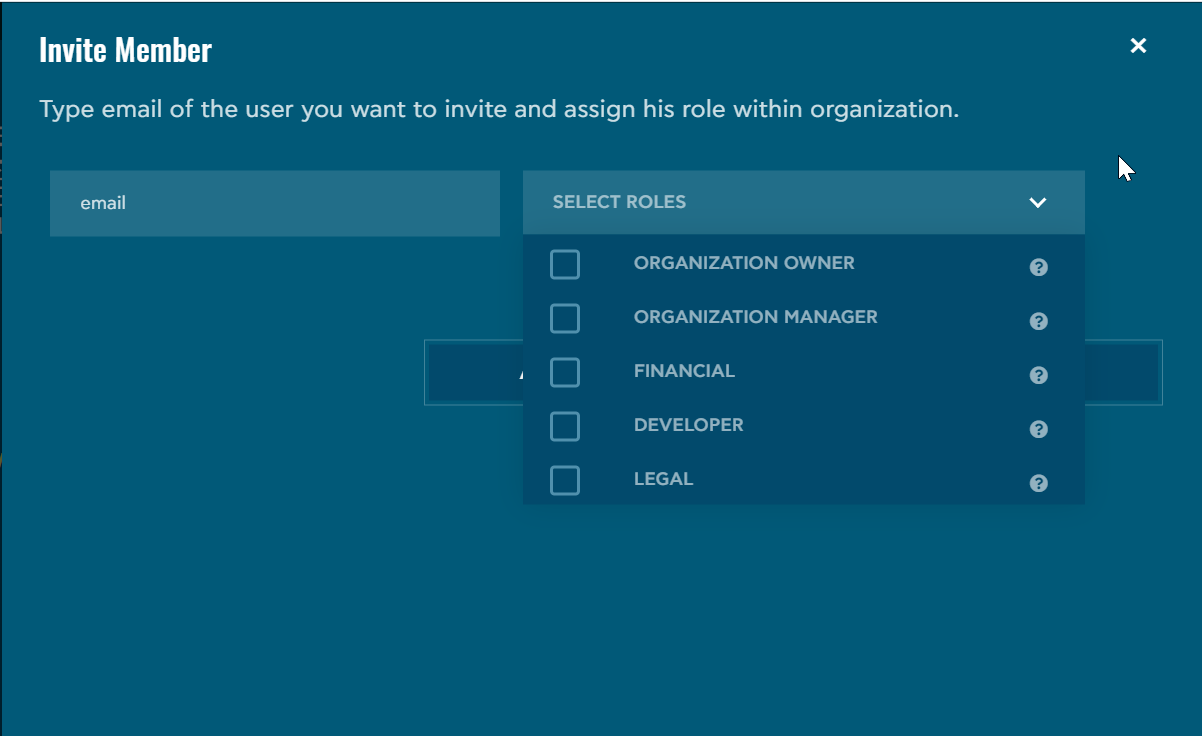
Task: Mark the Legal role checkbox
Action: tap(565, 481)
